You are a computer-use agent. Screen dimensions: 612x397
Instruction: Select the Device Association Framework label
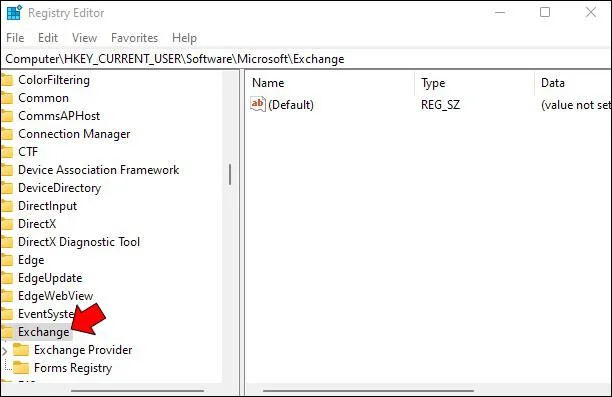pos(98,170)
